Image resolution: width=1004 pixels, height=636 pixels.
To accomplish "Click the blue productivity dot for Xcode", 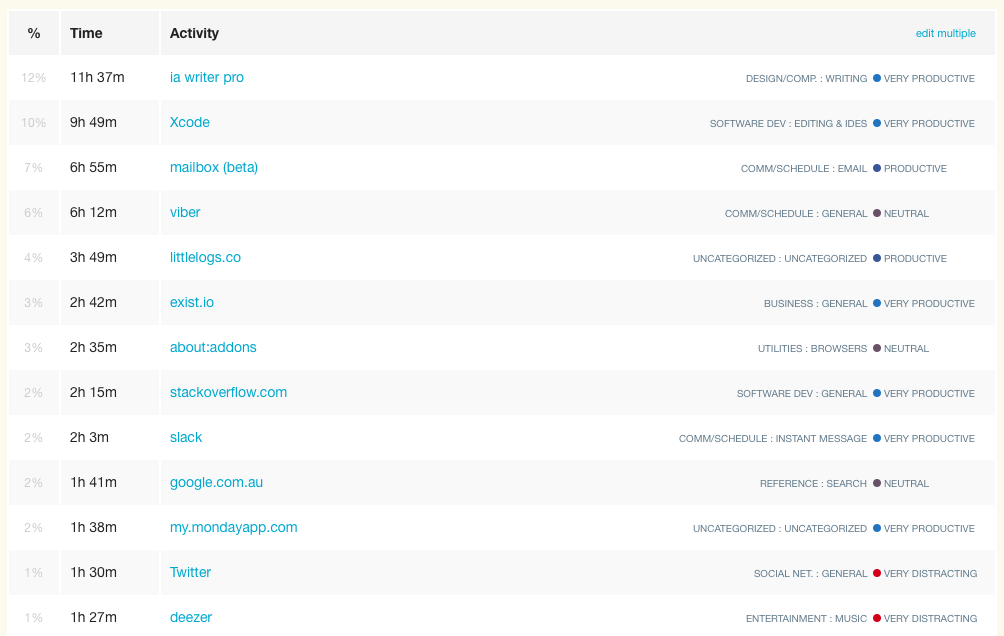I will pyautogui.click(x=877, y=123).
